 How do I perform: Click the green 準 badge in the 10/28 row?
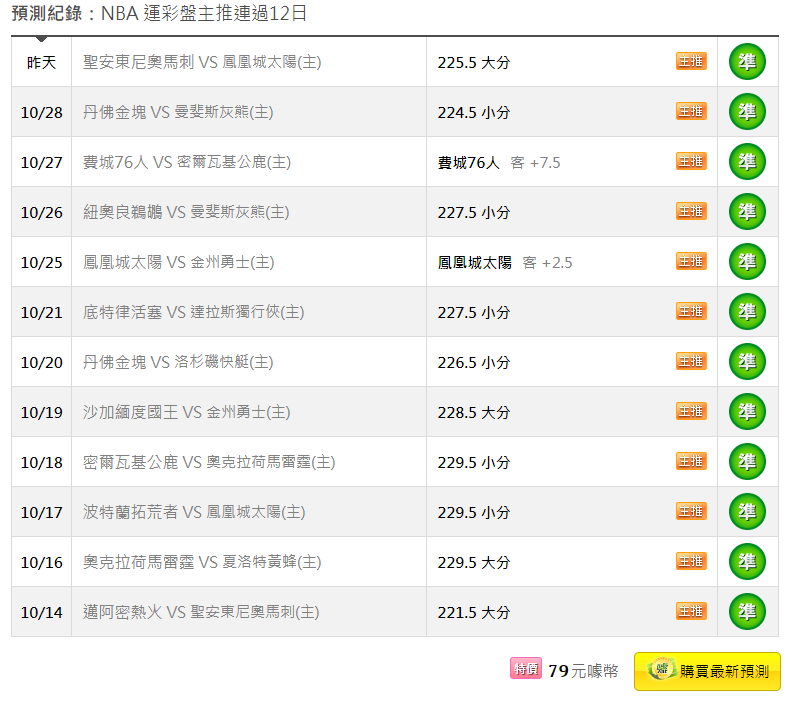(x=747, y=111)
